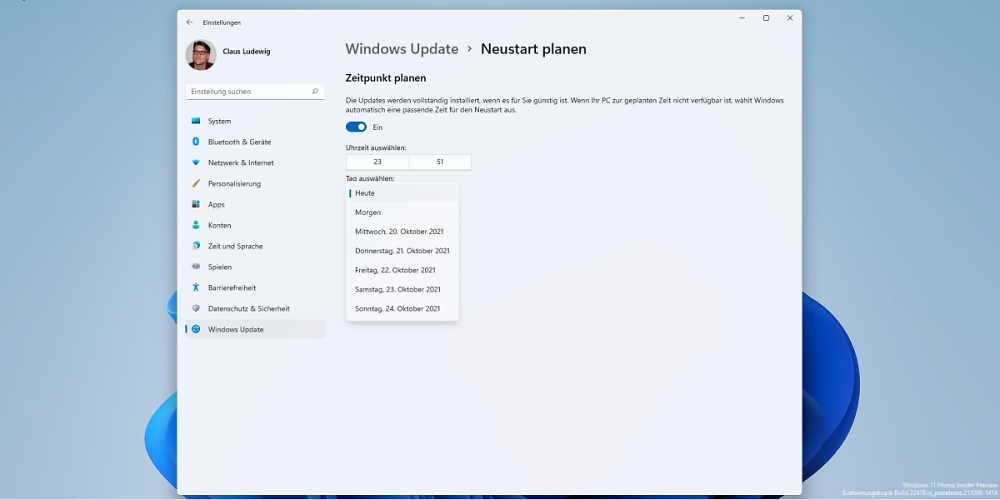The image size is (1000, 500).
Task: Open Konten label in sidebar
Action: (x=219, y=225)
